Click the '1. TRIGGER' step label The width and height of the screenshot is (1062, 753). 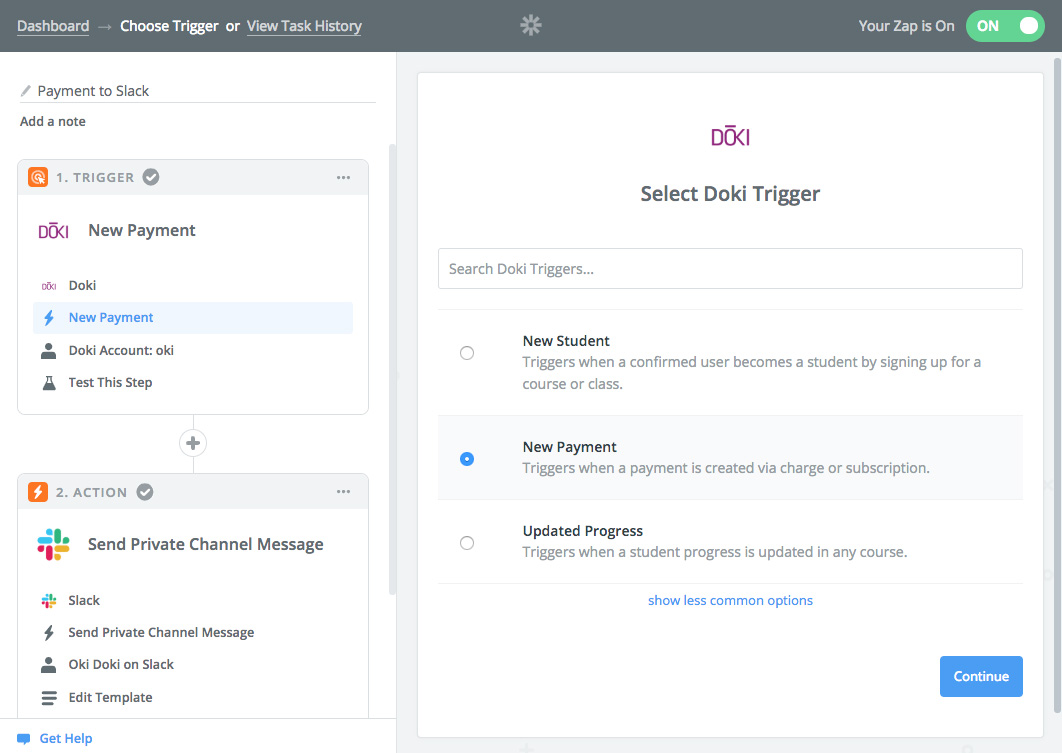point(95,177)
